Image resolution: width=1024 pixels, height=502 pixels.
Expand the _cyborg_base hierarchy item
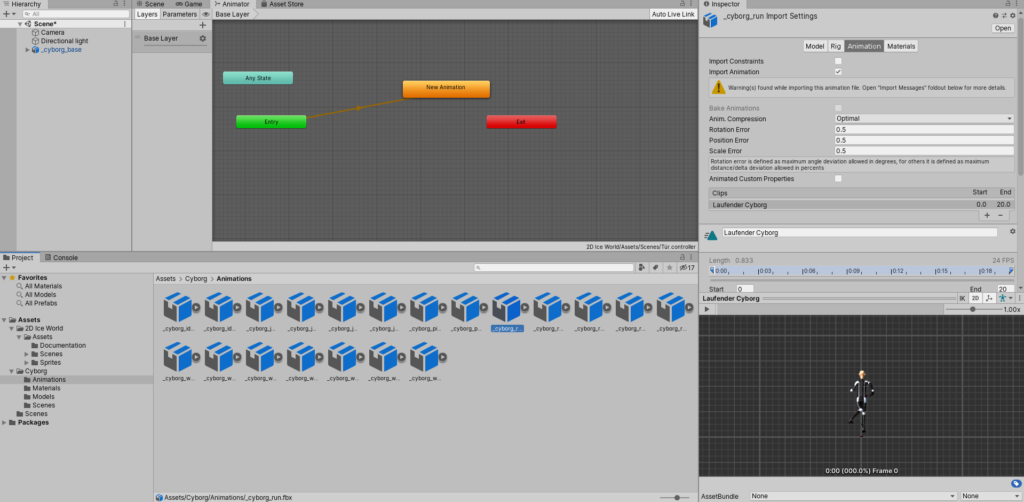click(28, 49)
